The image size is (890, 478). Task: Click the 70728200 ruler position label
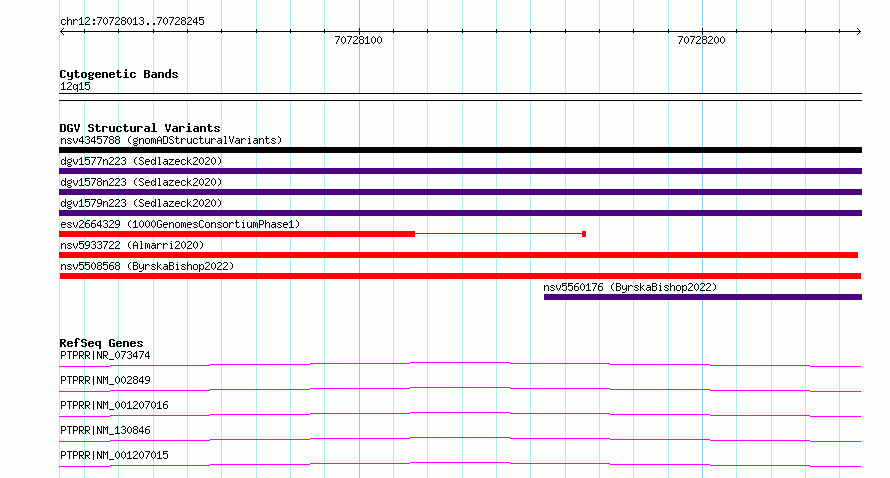[x=701, y=40]
